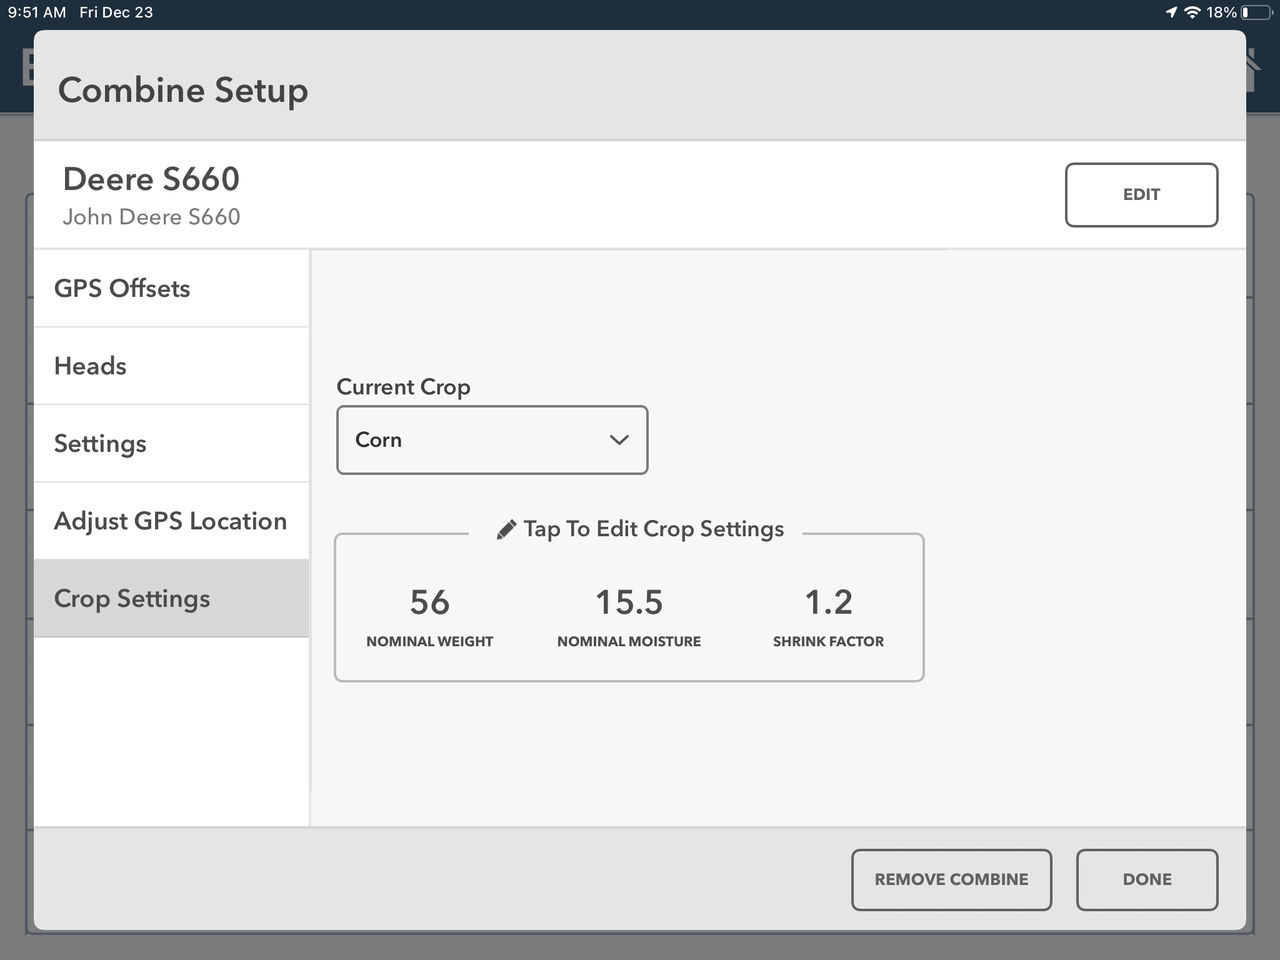Click the NOMINAL WEIGHT label
Screen dimensions: 1280x960
430,641
